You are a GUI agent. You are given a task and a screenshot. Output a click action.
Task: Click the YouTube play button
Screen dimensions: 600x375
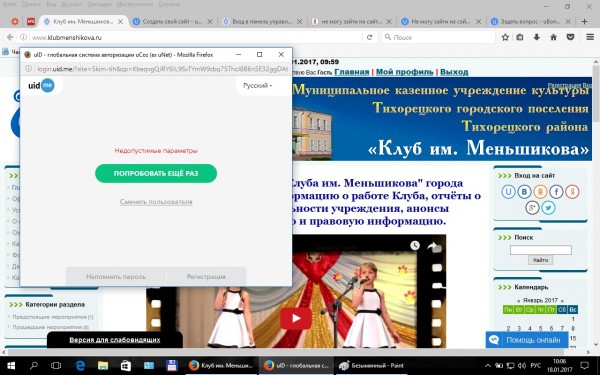click(x=296, y=318)
